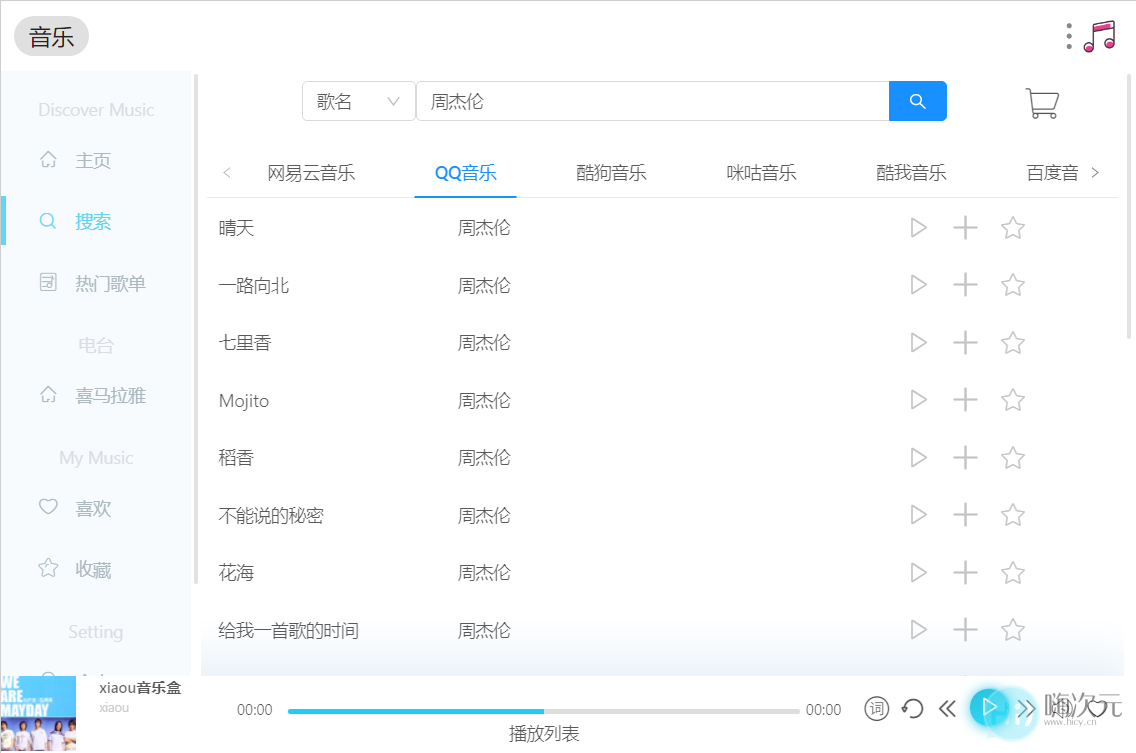The image size is (1136, 753).
Task: Click the search magnifier icon to search 周杰伦
Action: [917, 100]
